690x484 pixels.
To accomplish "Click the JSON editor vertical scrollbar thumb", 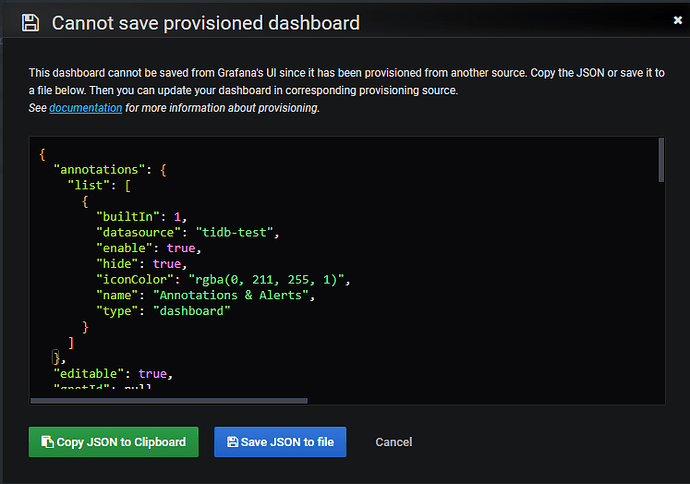I will click(660, 160).
